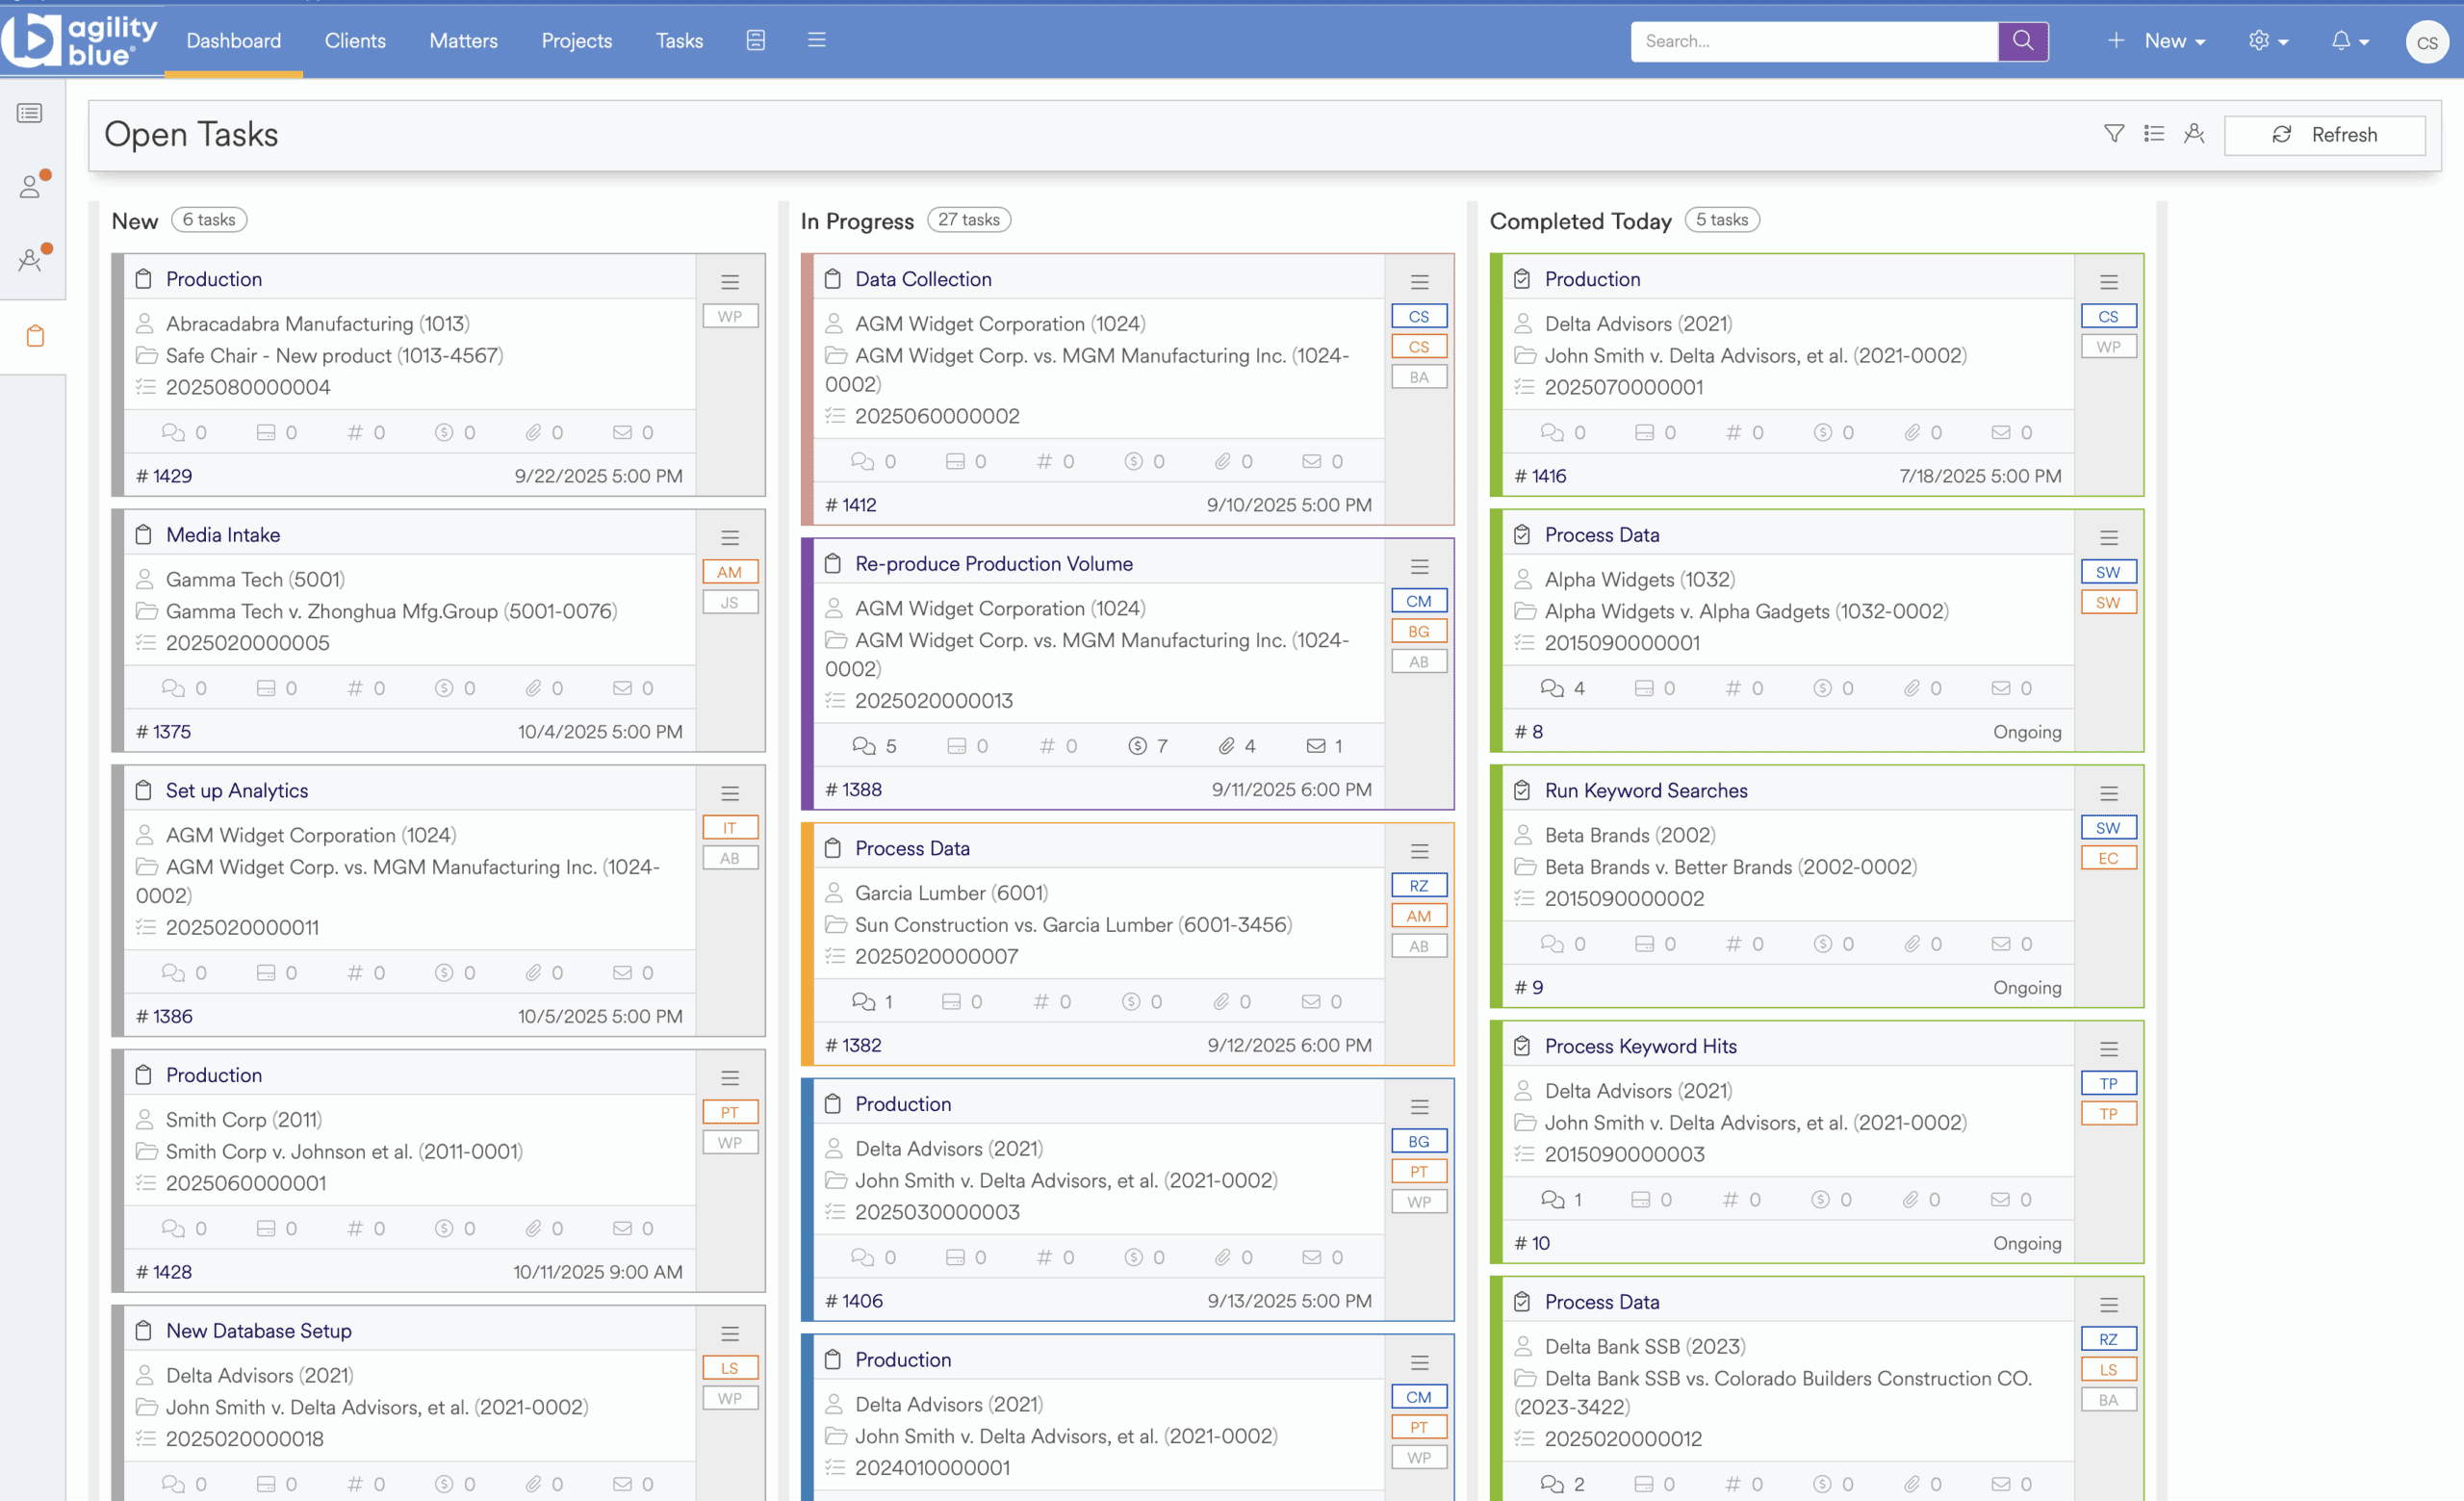Click the CM badge on Re-produce Production Volume

[x=1418, y=601]
